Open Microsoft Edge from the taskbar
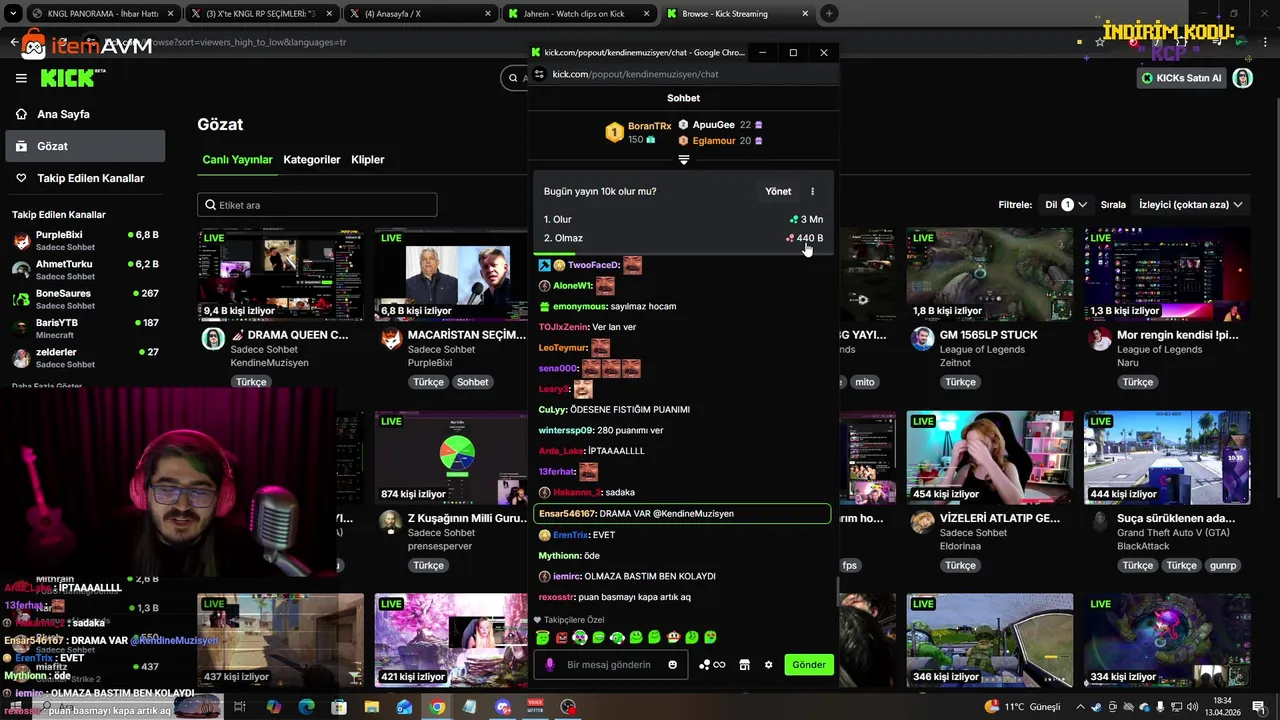This screenshot has height=720, width=1280. tap(306, 707)
